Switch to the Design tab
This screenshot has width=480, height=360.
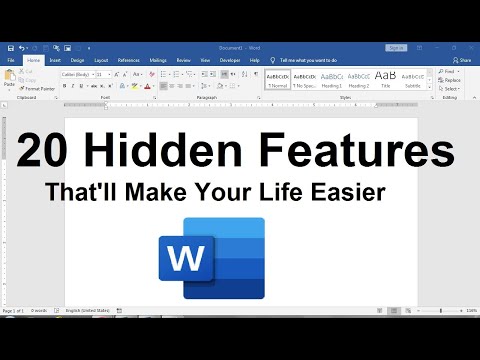coord(77,60)
